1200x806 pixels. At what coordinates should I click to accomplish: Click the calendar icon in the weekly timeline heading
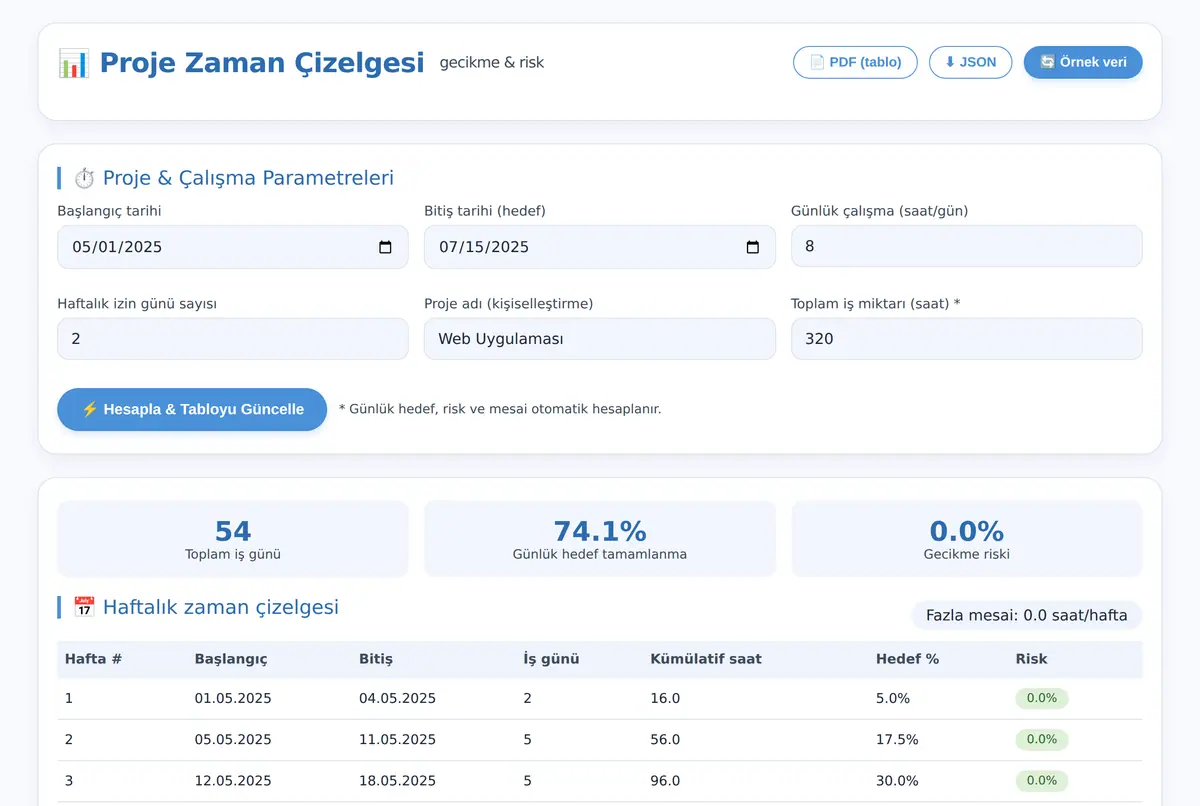(x=85, y=607)
